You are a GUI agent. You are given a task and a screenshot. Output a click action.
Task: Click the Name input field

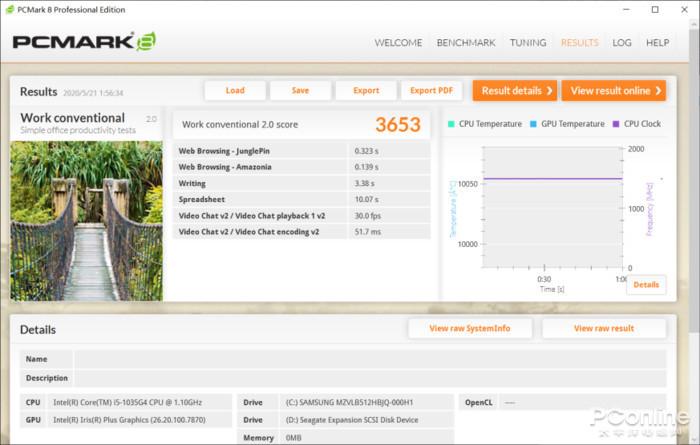coord(371,359)
